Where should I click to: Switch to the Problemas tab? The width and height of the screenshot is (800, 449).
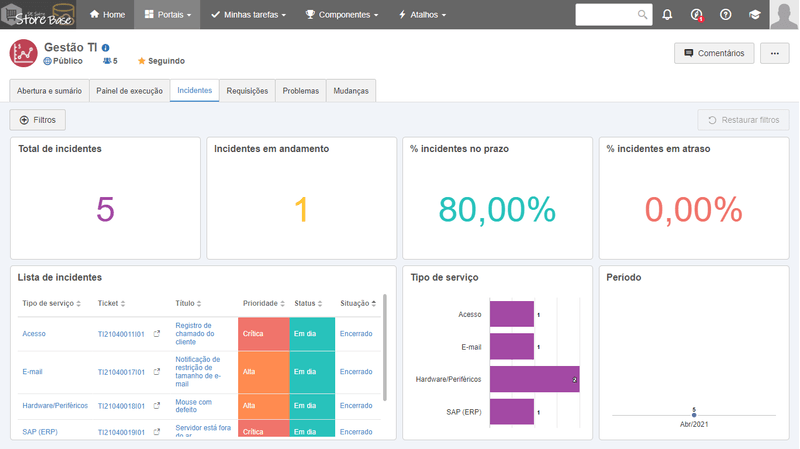coord(301,91)
